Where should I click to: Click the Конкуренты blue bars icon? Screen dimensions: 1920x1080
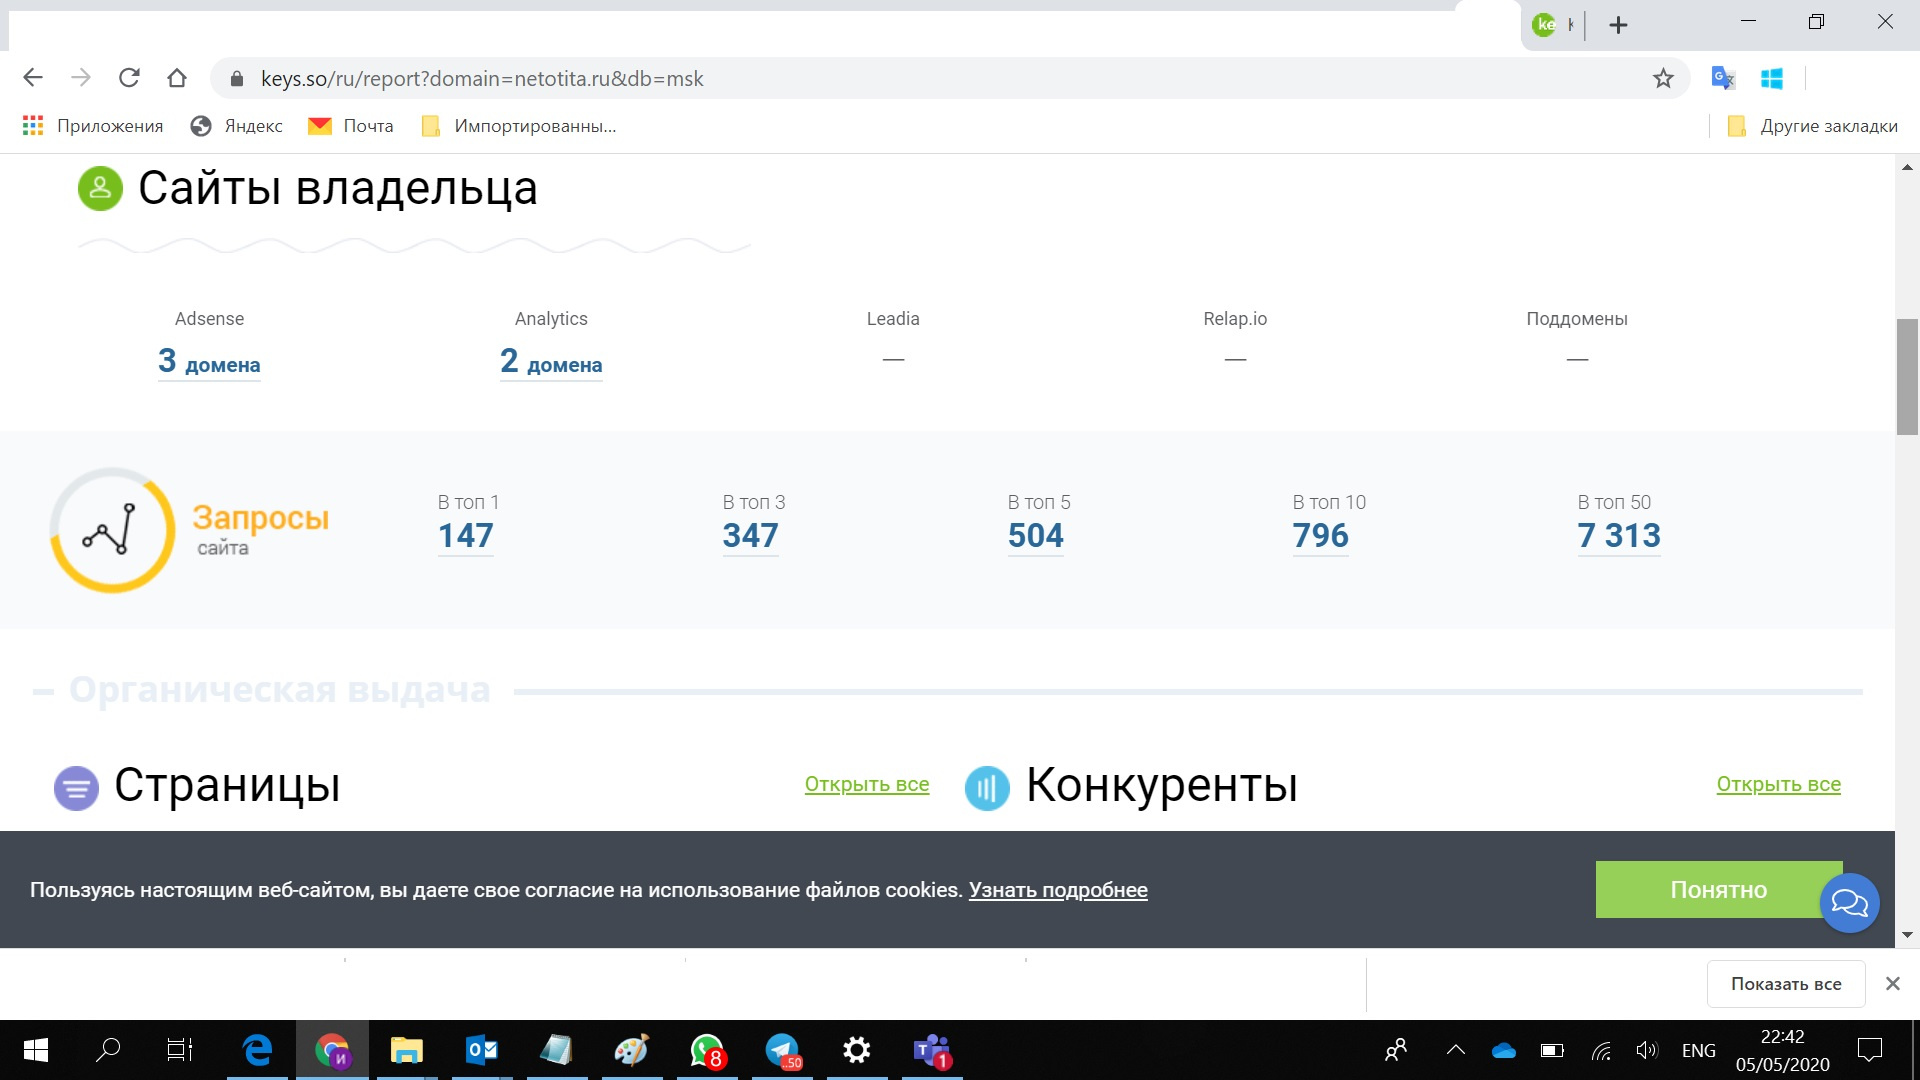987,788
